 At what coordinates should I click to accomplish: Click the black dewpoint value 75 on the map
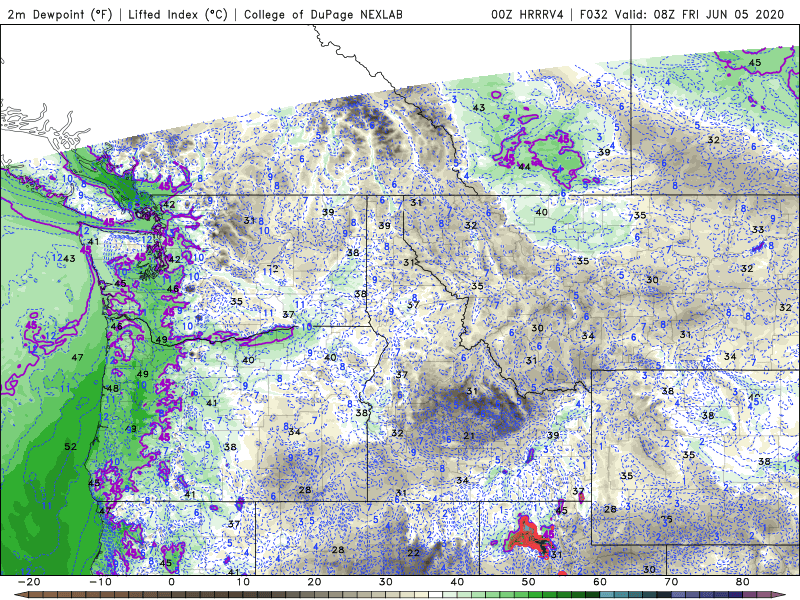pos(666,519)
